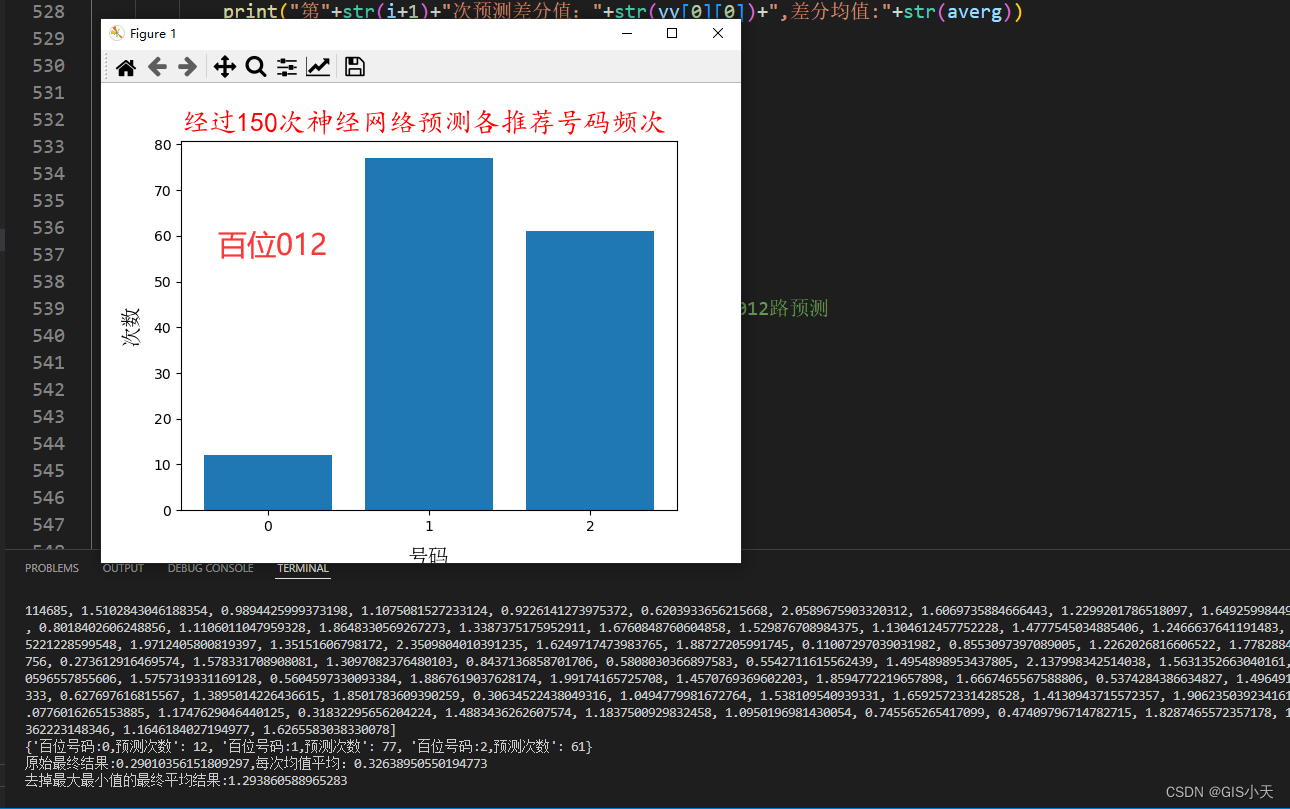This screenshot has width=1290, height=809.
Task: Click the bar for number 0
Action: pyautogui.click(x=268, y=483)
